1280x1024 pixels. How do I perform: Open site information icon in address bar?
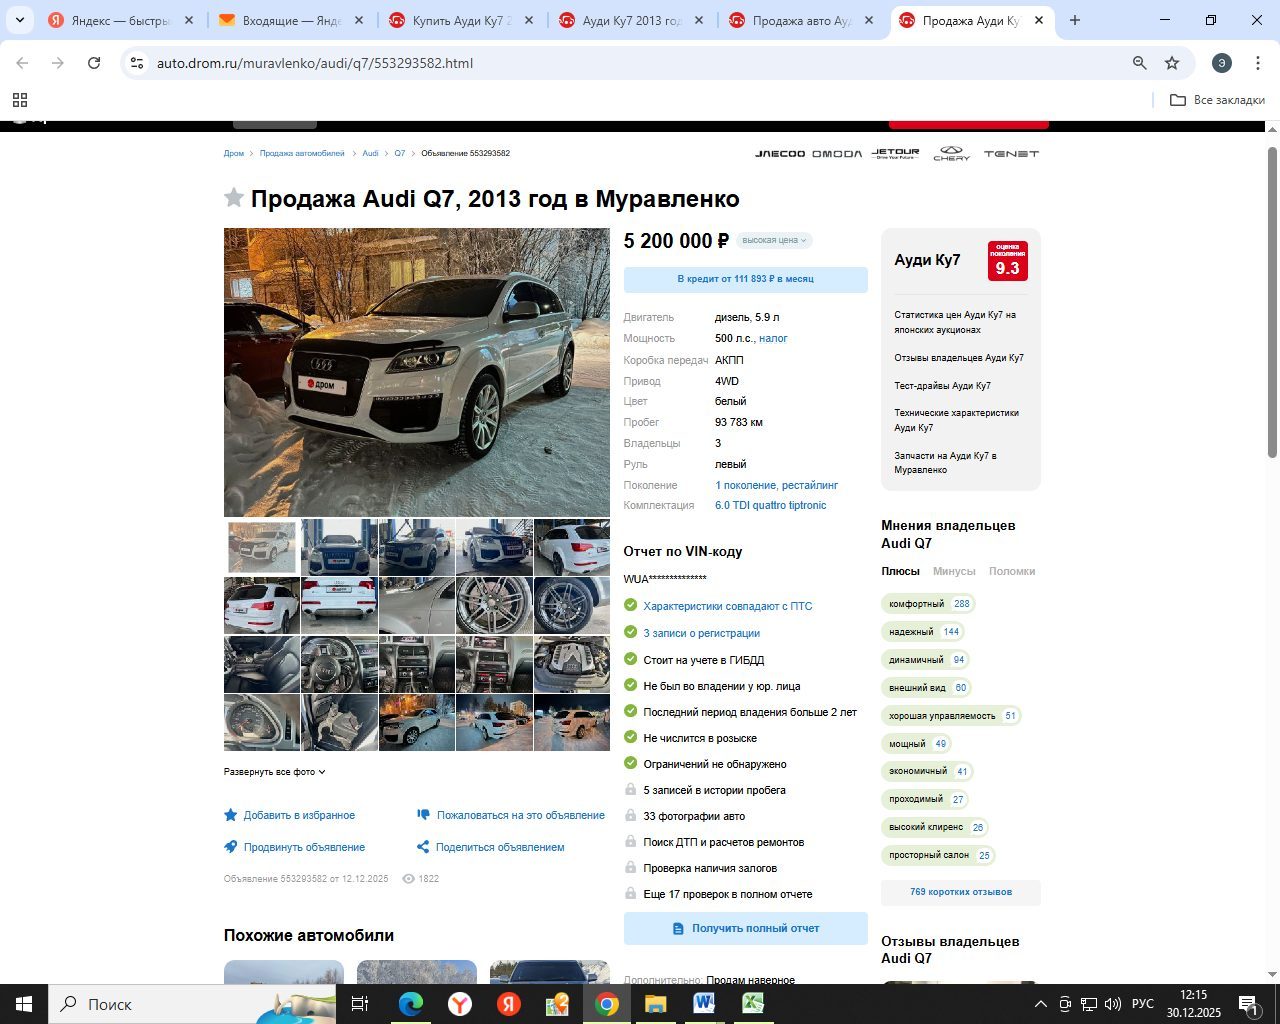tap(137, 63)
